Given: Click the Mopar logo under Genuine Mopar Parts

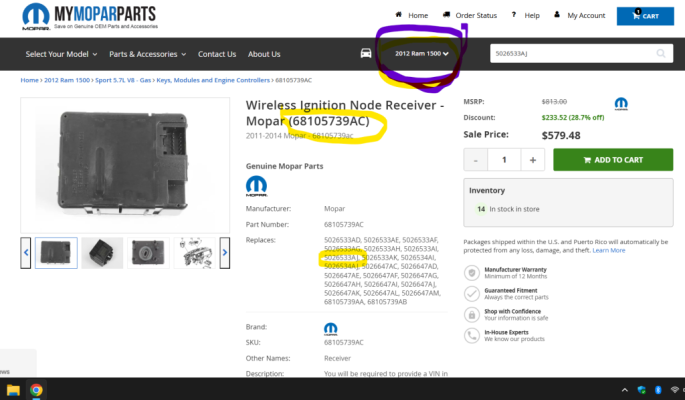Looking at the screenshot, I should click(x=256, y=186).
